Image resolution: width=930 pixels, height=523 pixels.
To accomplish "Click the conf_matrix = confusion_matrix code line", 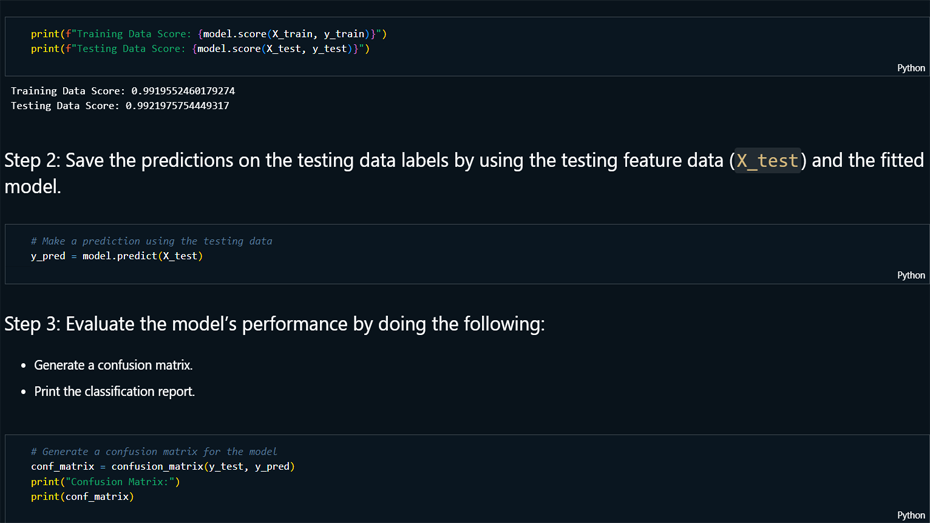I will [162, 466].
